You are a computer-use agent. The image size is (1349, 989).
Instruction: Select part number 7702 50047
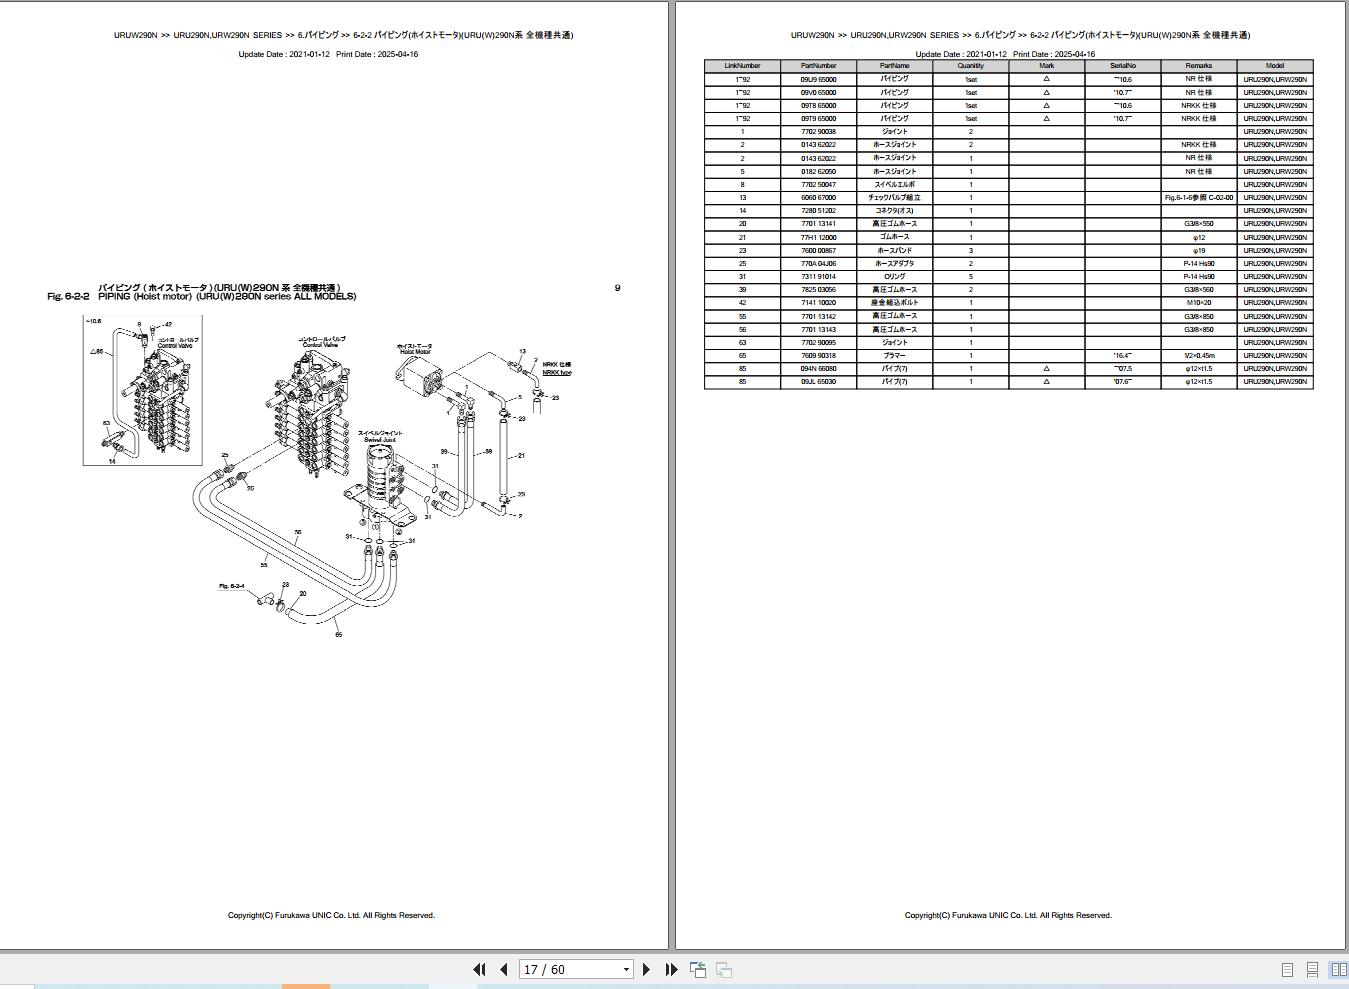pyautogui.click(x=818, y=184)
